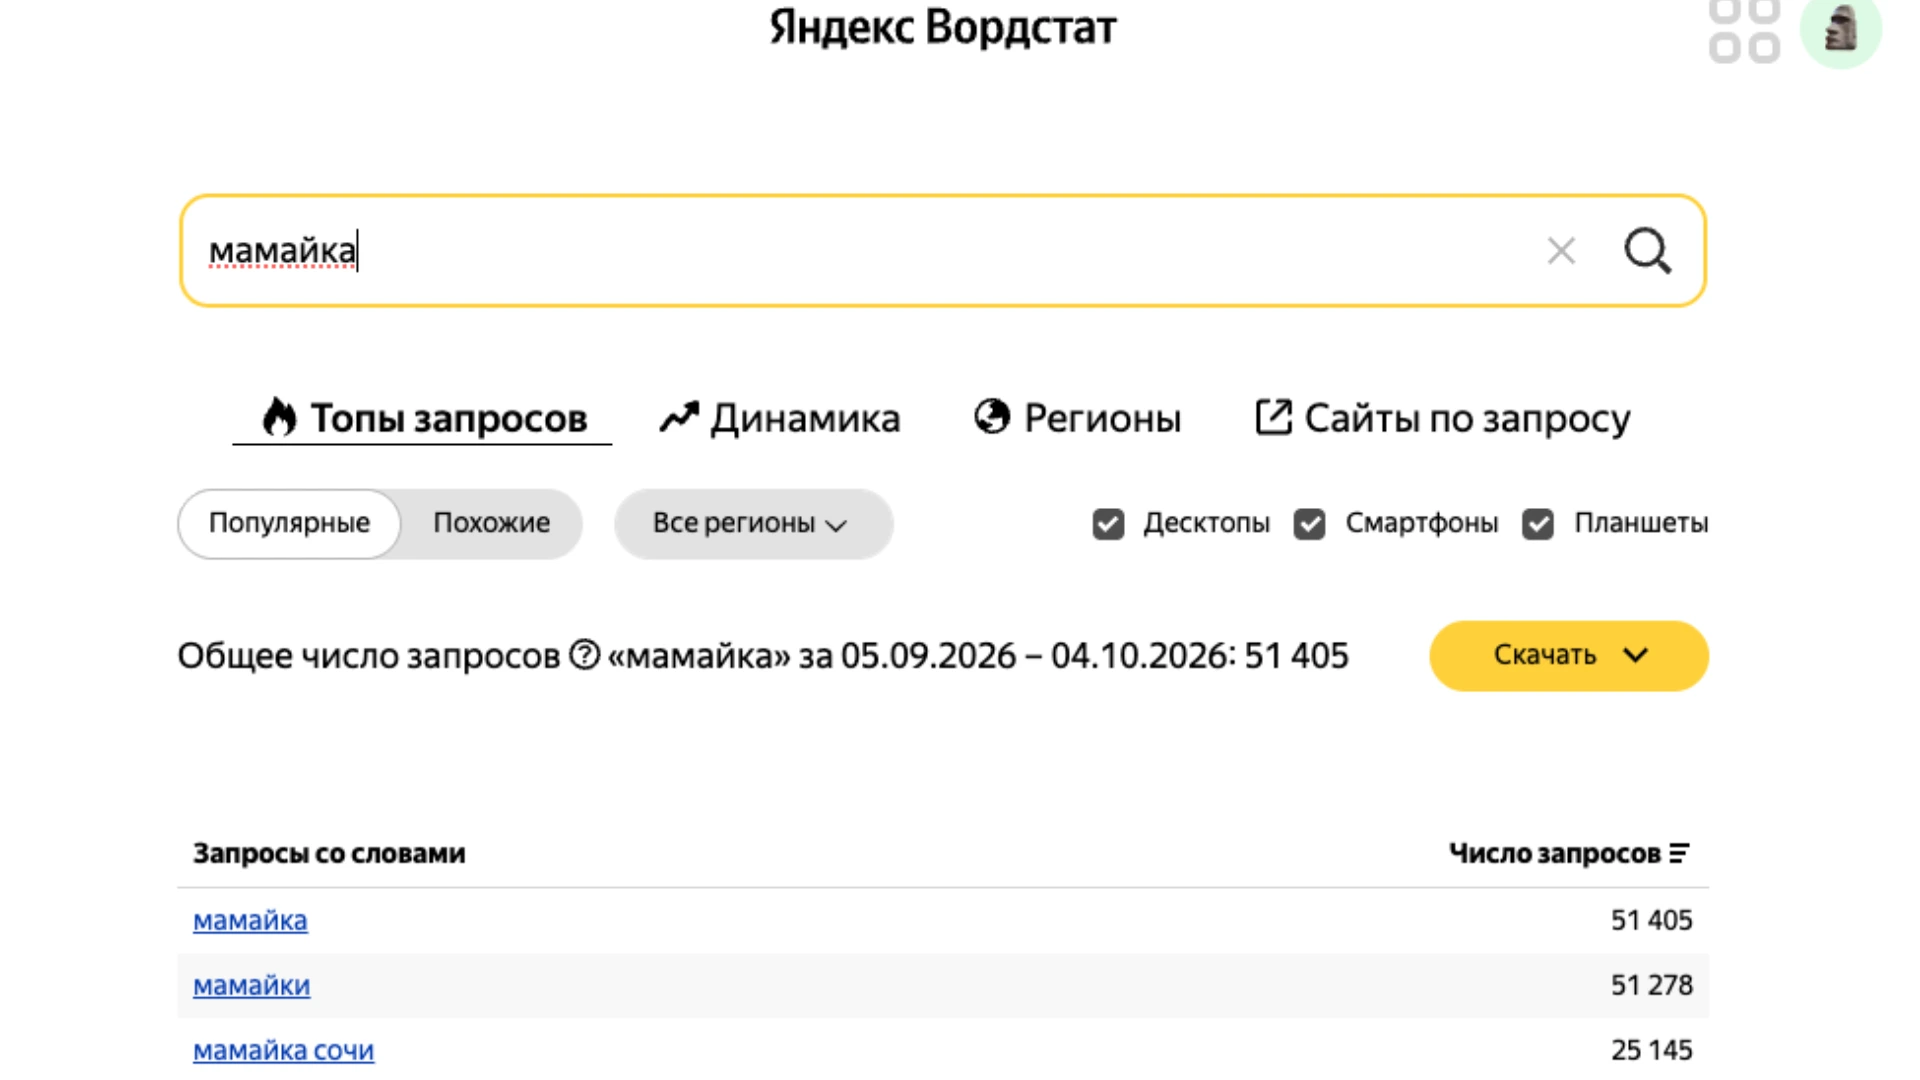The height and width of the screenshot is (1080, 1920).
Task: Click the Яндекс Вордстат title
Action: click(942, 27)
